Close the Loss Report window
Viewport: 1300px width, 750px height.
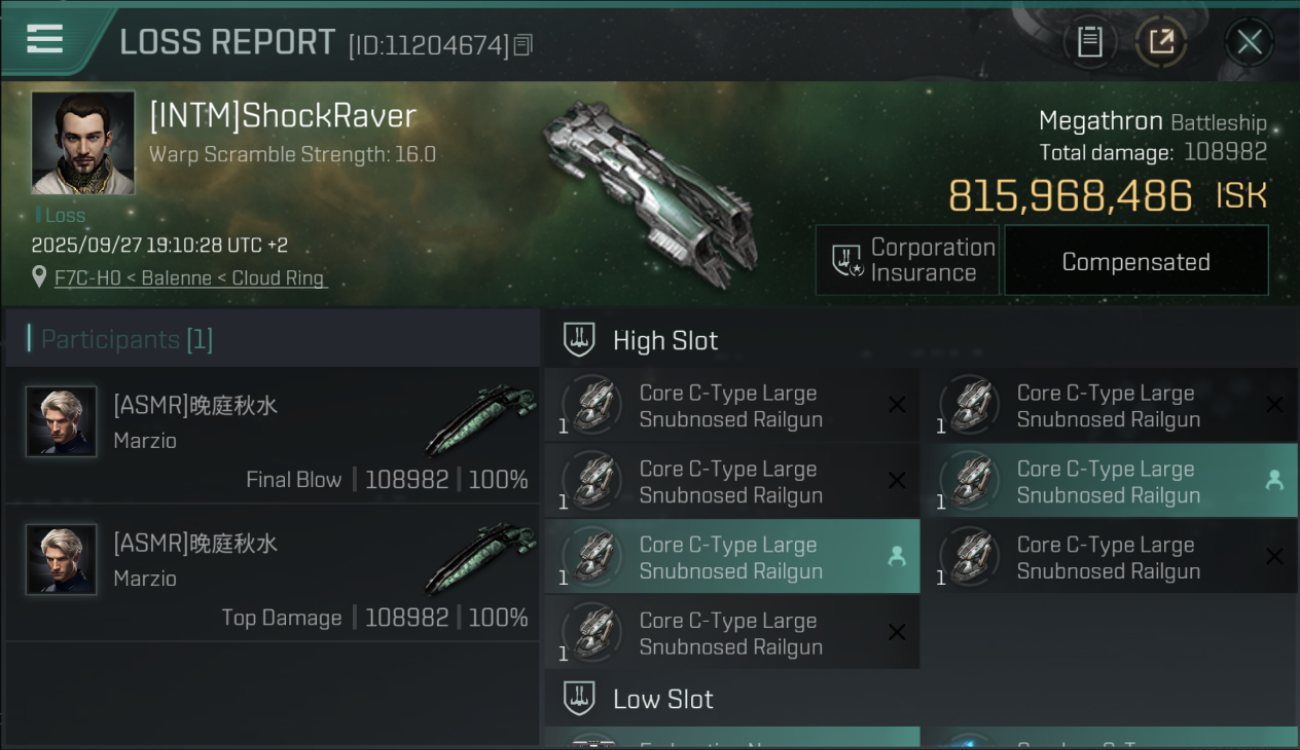tap(1249, 42)
